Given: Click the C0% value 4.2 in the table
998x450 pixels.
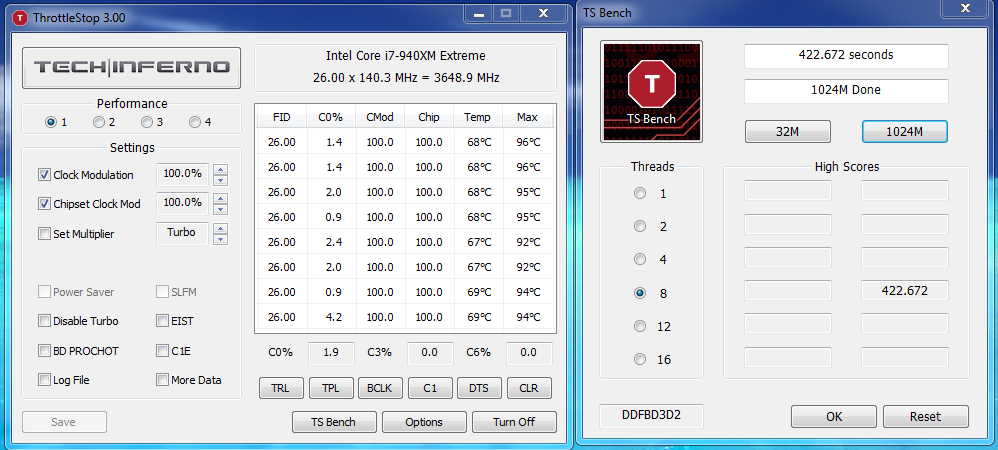Looking at the screenshot, I should pos(334,317).
